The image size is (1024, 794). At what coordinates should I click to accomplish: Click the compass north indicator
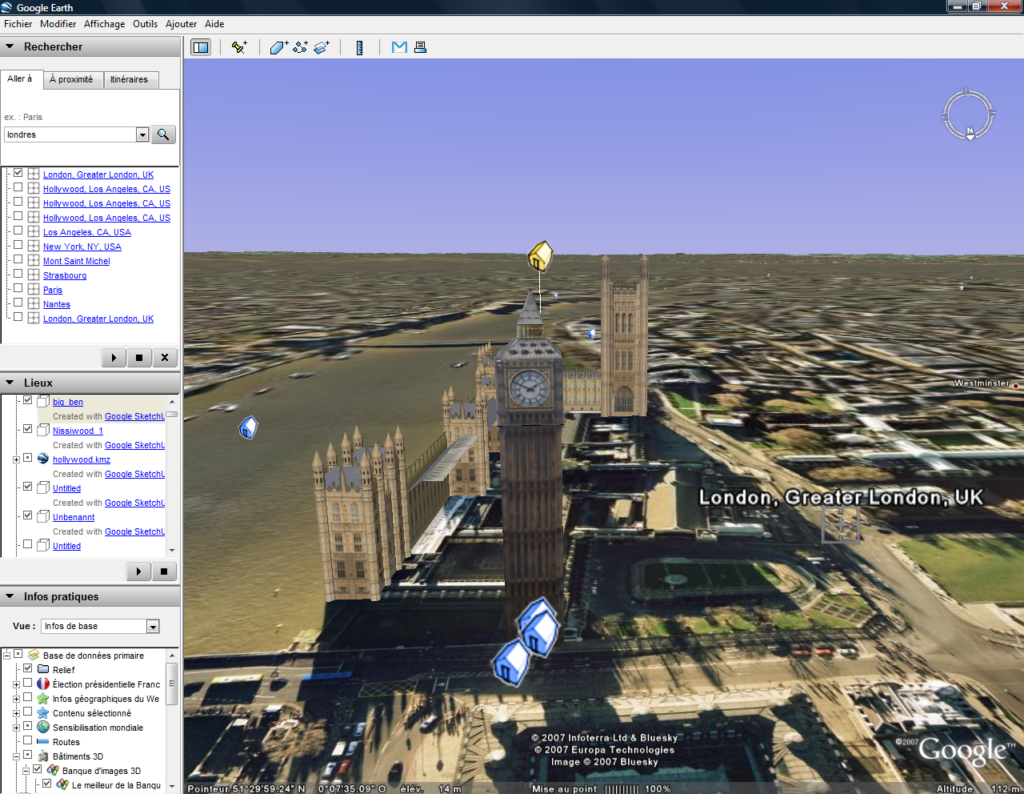970,133
